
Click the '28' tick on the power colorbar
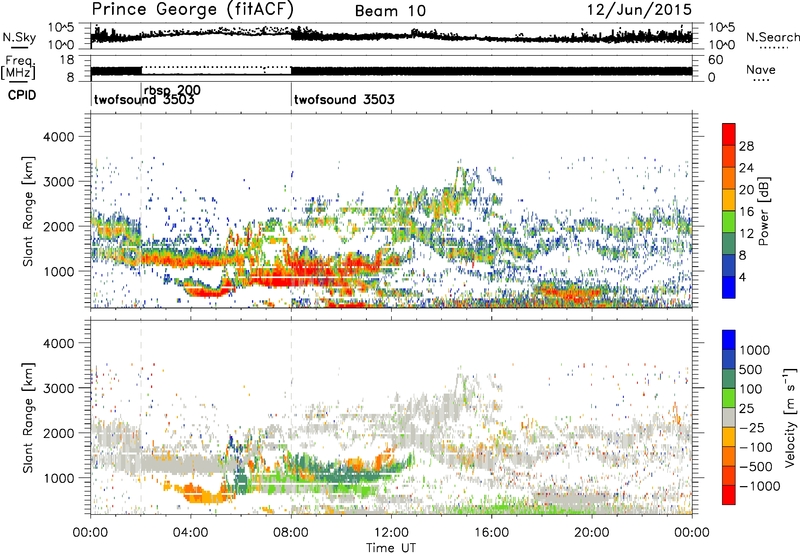click(746, 146)
